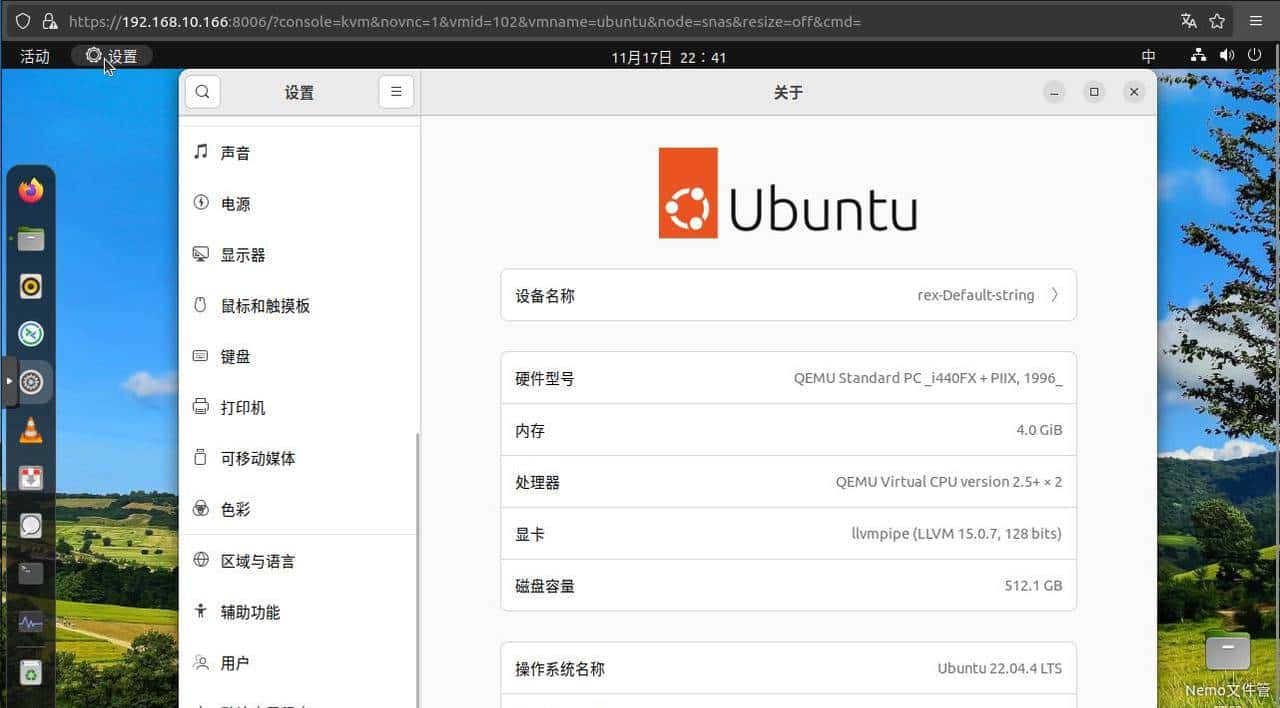Open the Files application in the dock
1280x708 pixels.
(30, 239)
